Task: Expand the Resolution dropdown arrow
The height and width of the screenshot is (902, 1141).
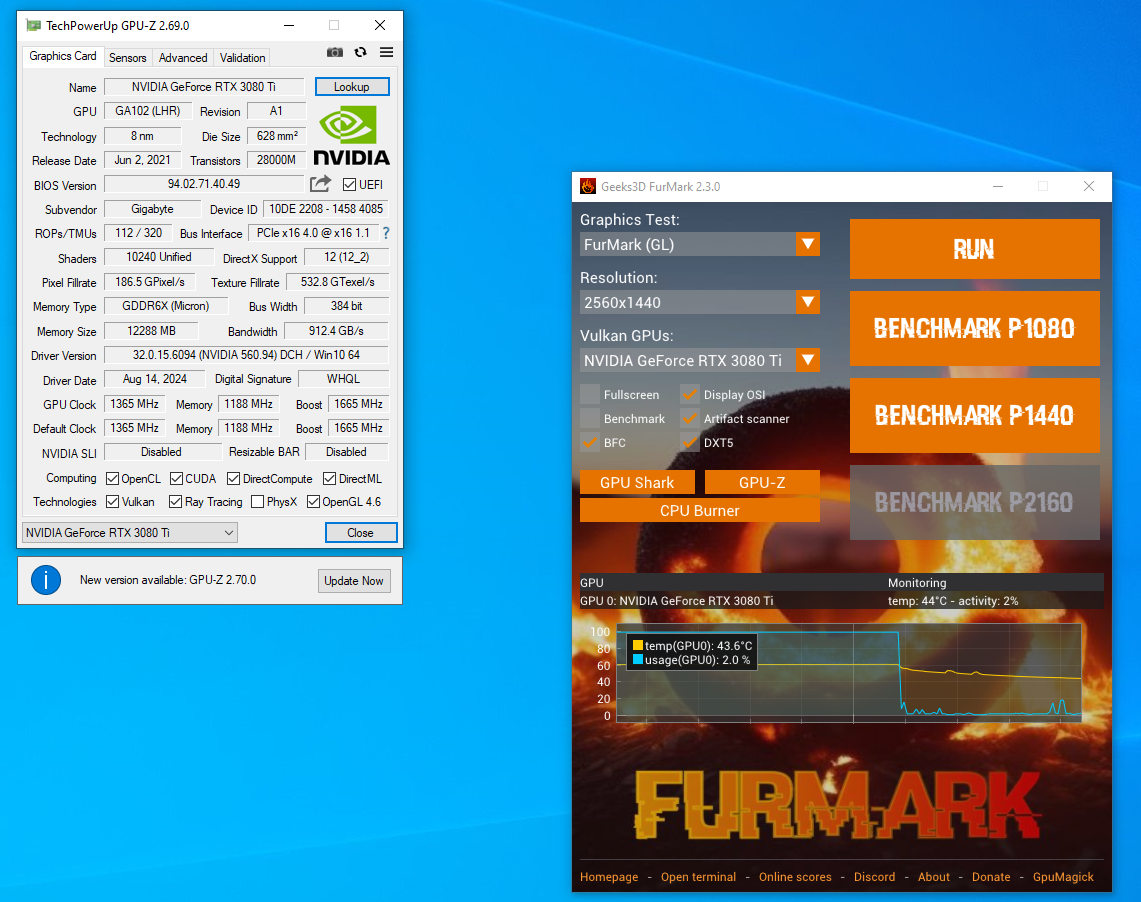Action: pos(808,302)
